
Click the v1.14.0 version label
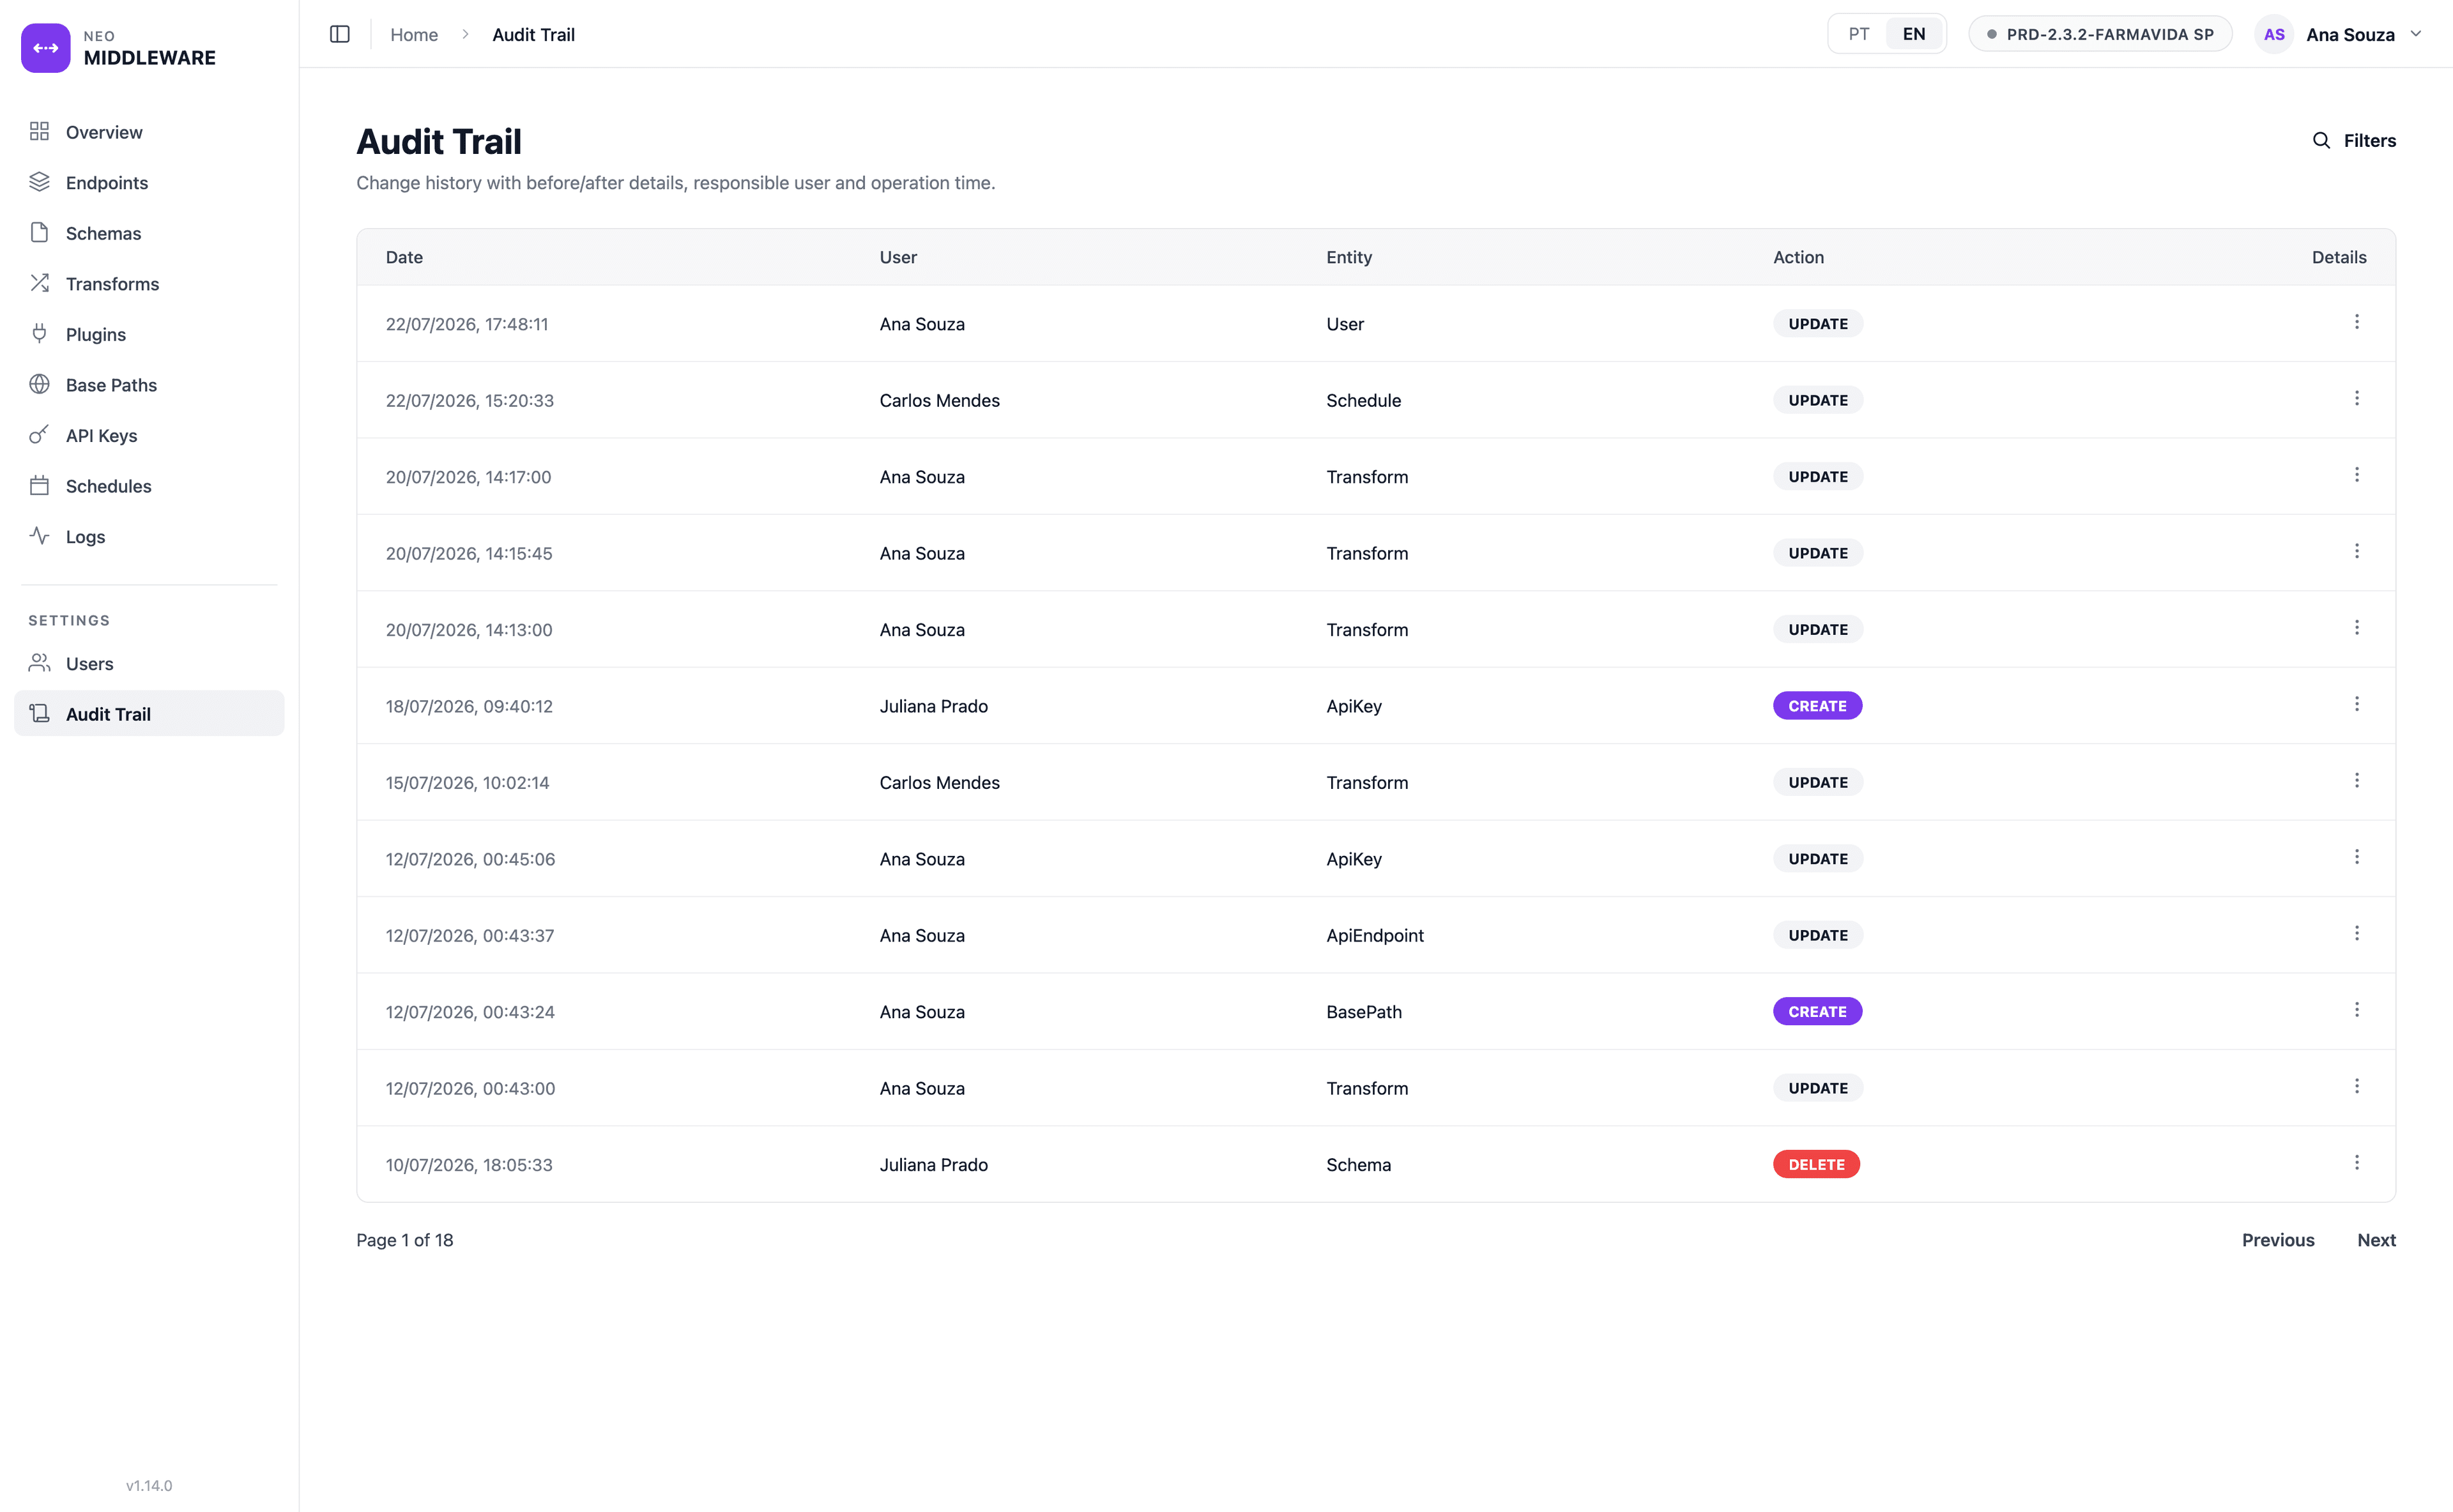pos(149,1485)
